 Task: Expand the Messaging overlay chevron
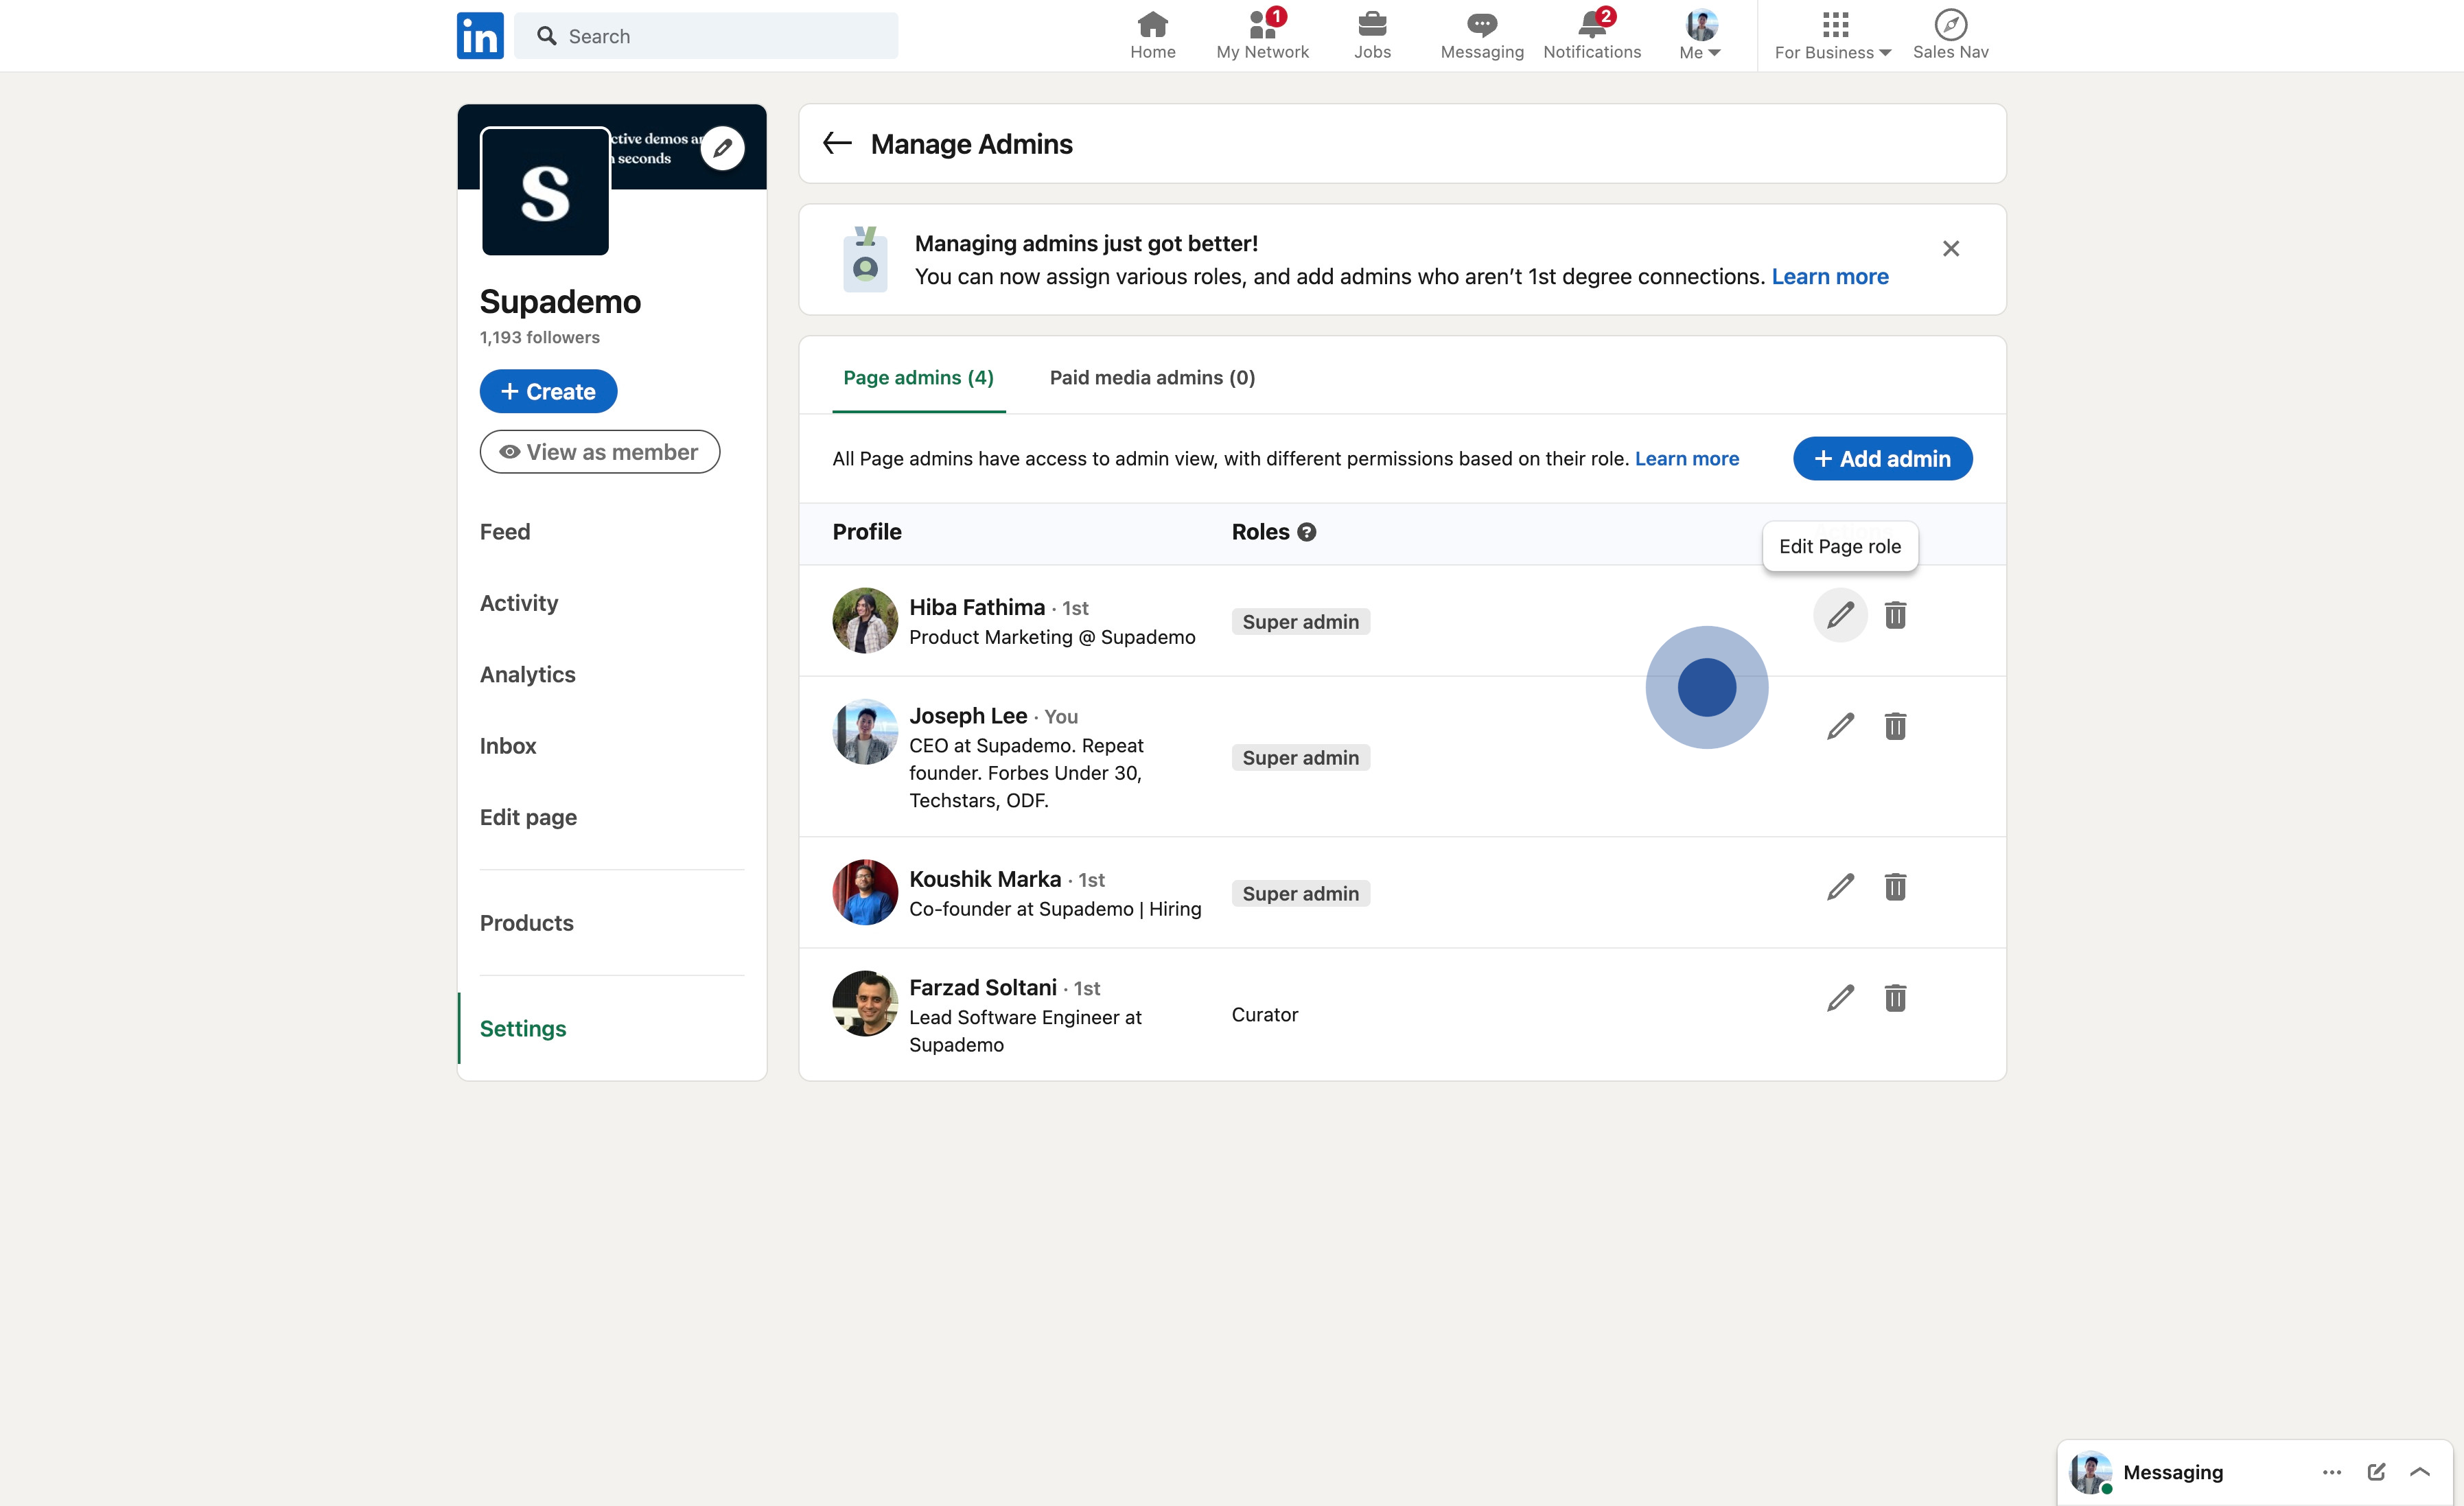point(2420,1472)
